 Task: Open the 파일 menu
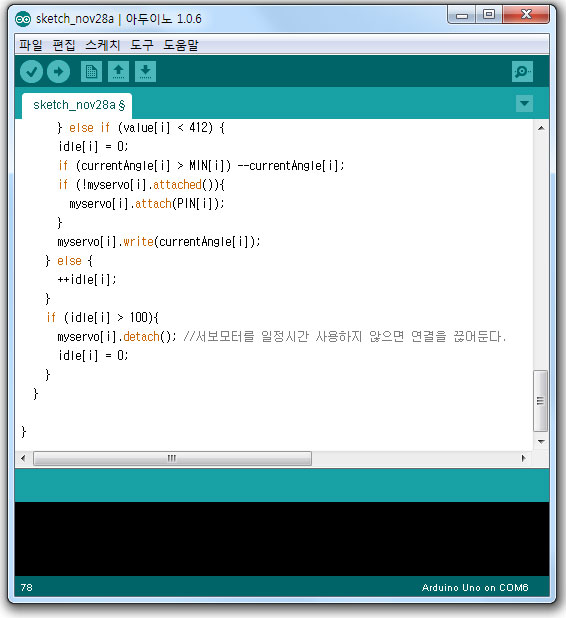click(30, 45)
